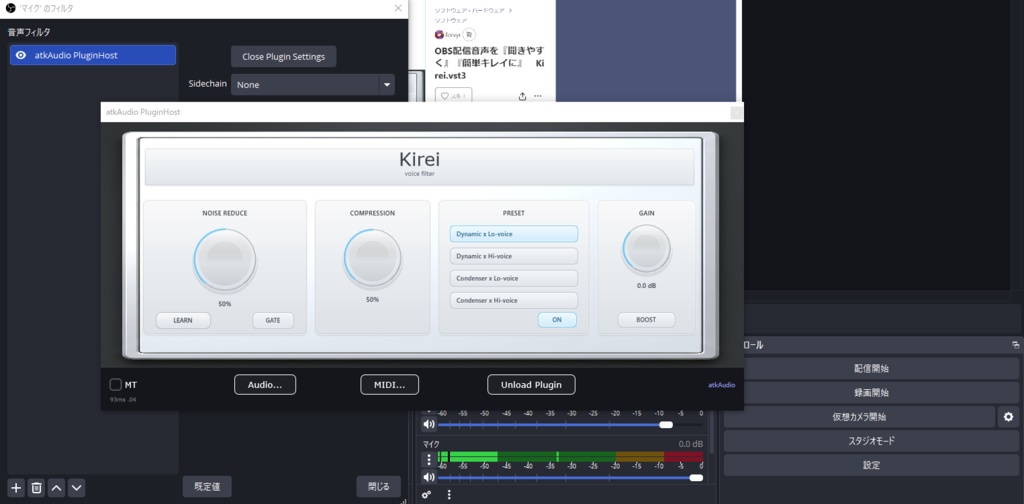Select the Dynamic x Lo-voice preset
The width and height of the screenshot is (1024, 504).
tap(514, 234)
